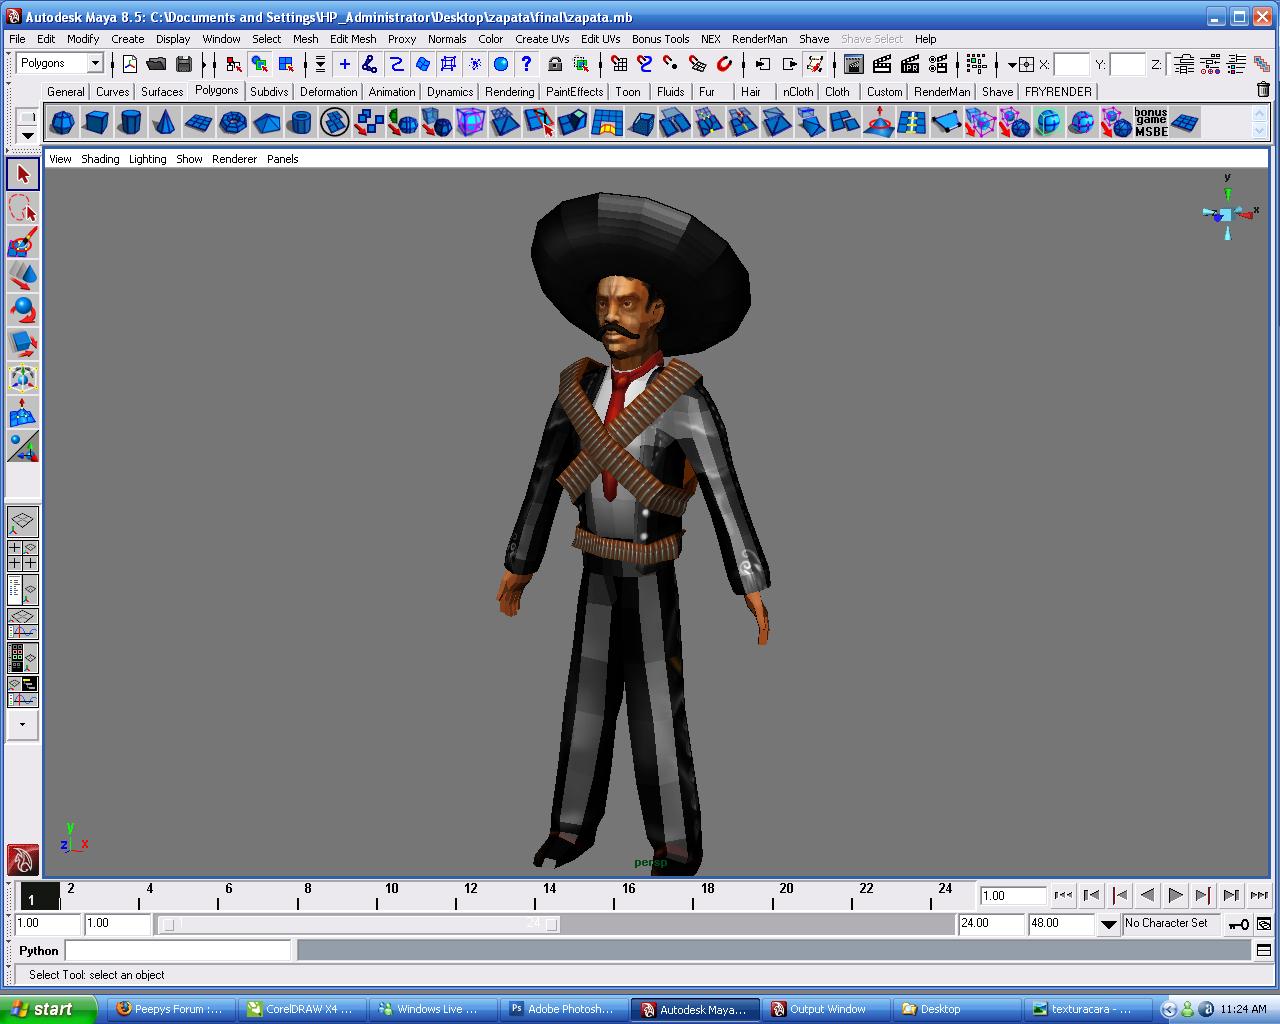Open the Windows start menu
The height and width of the screenshot is (1024, 1280).
click(49, 1009)
